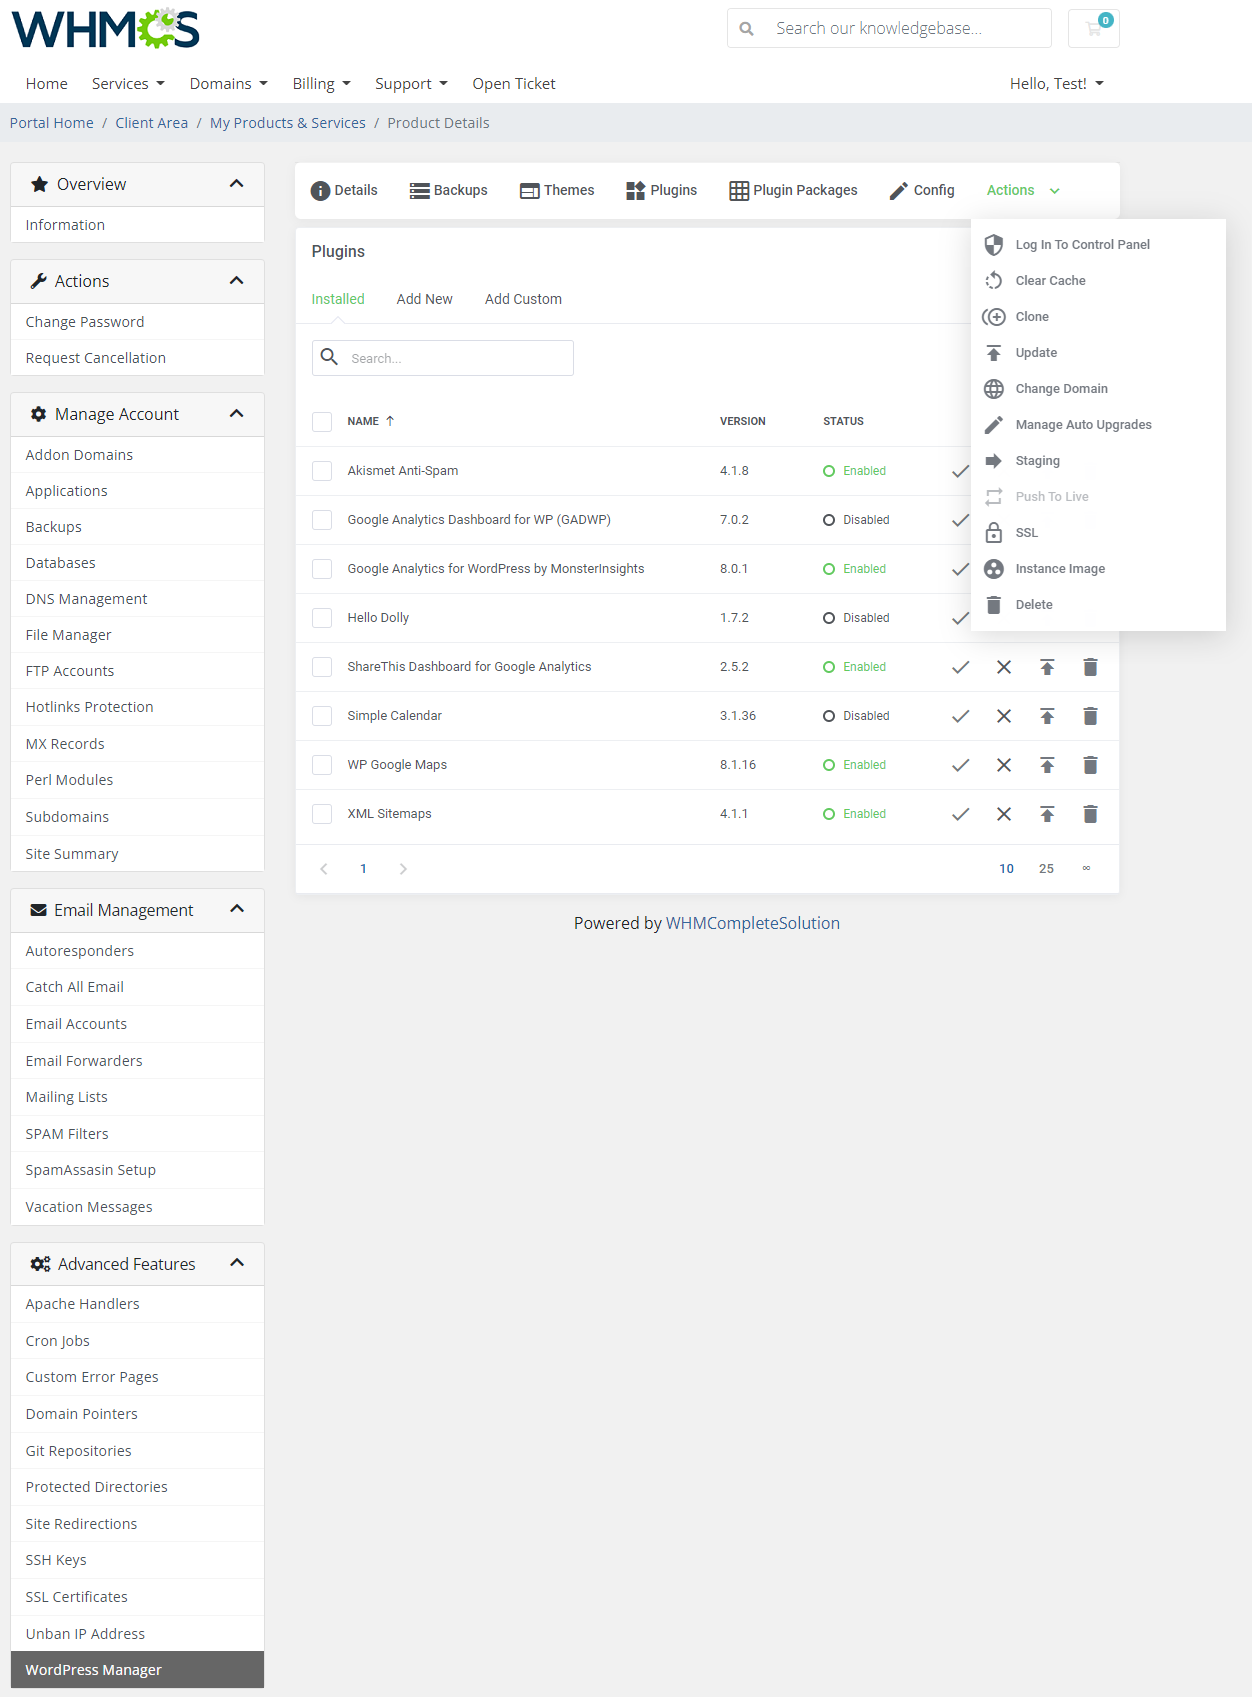Select Staging from the Actions menu

pyautogui.click(x=1037, y=461)
